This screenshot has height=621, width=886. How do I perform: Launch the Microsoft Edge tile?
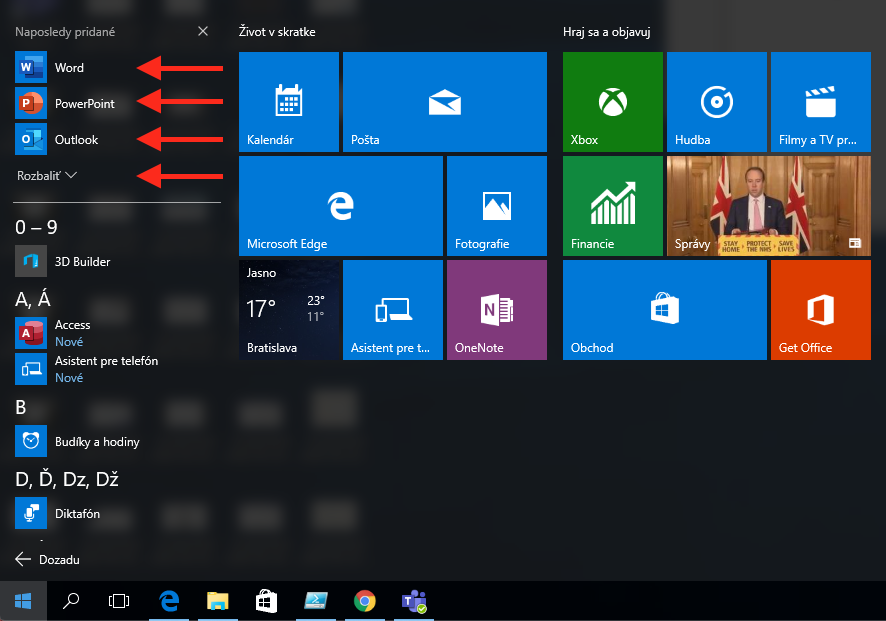point(340,206)
